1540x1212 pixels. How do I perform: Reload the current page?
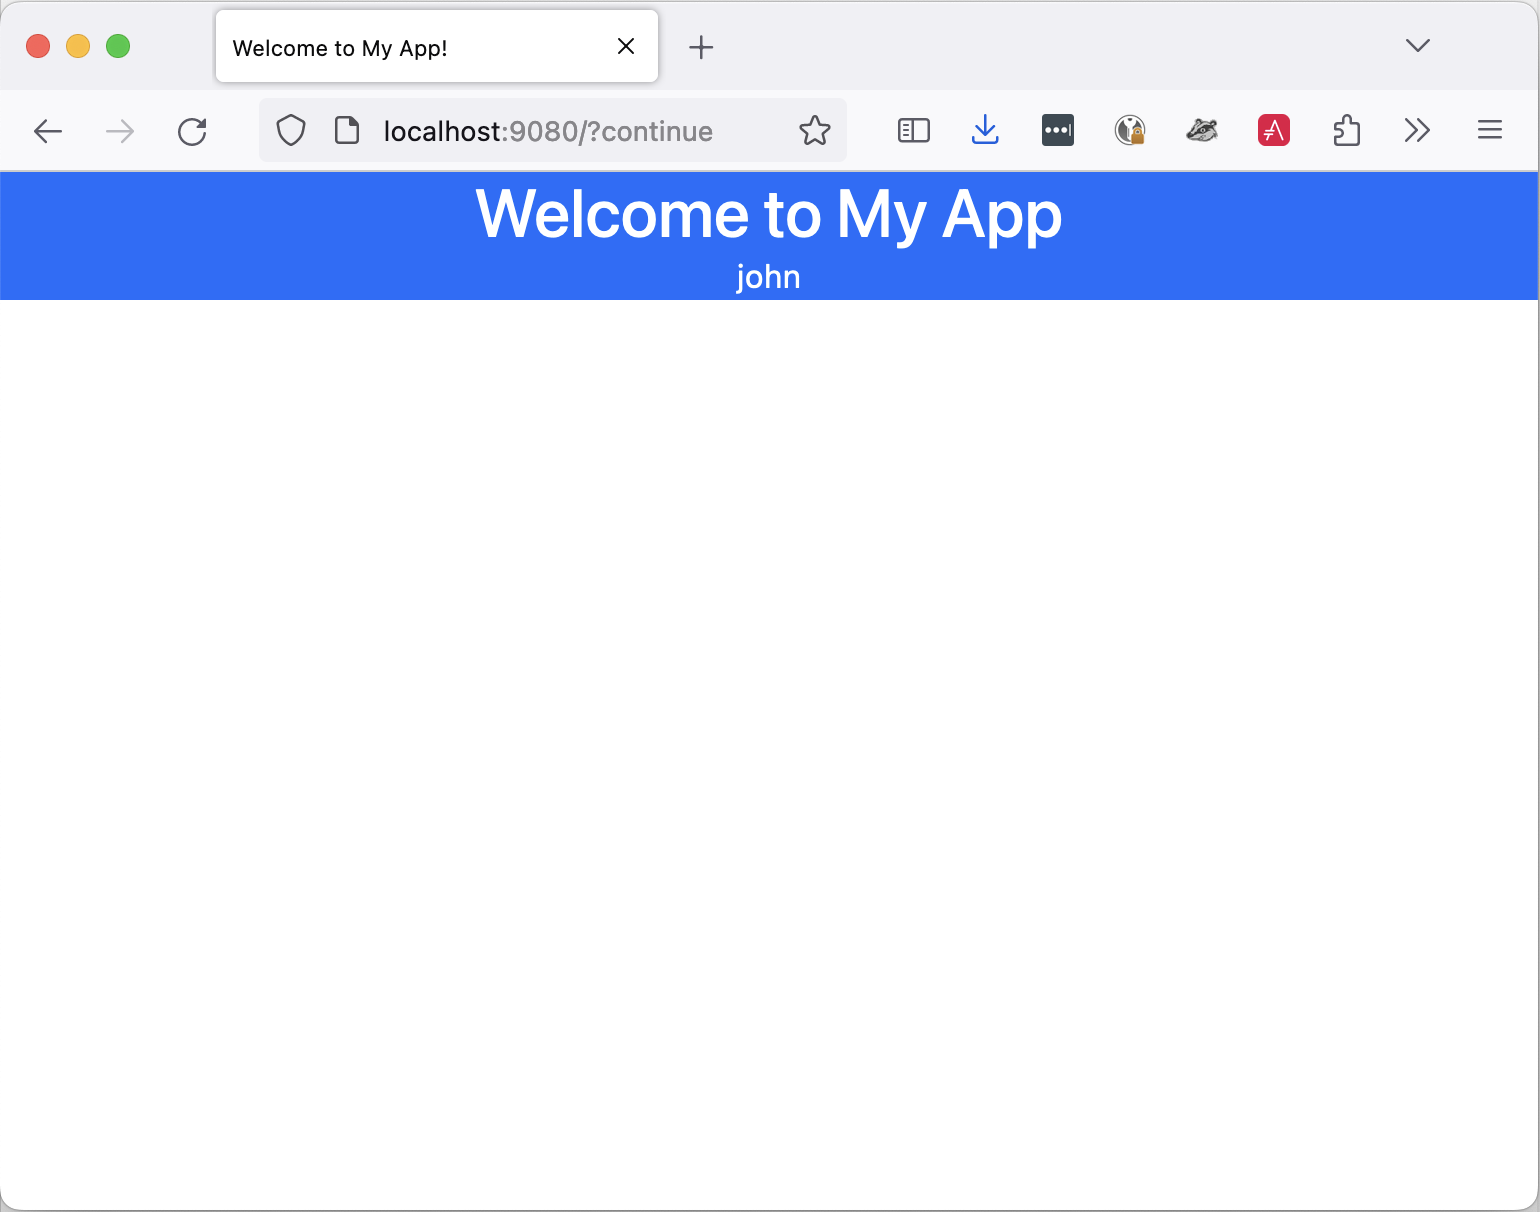192,131
